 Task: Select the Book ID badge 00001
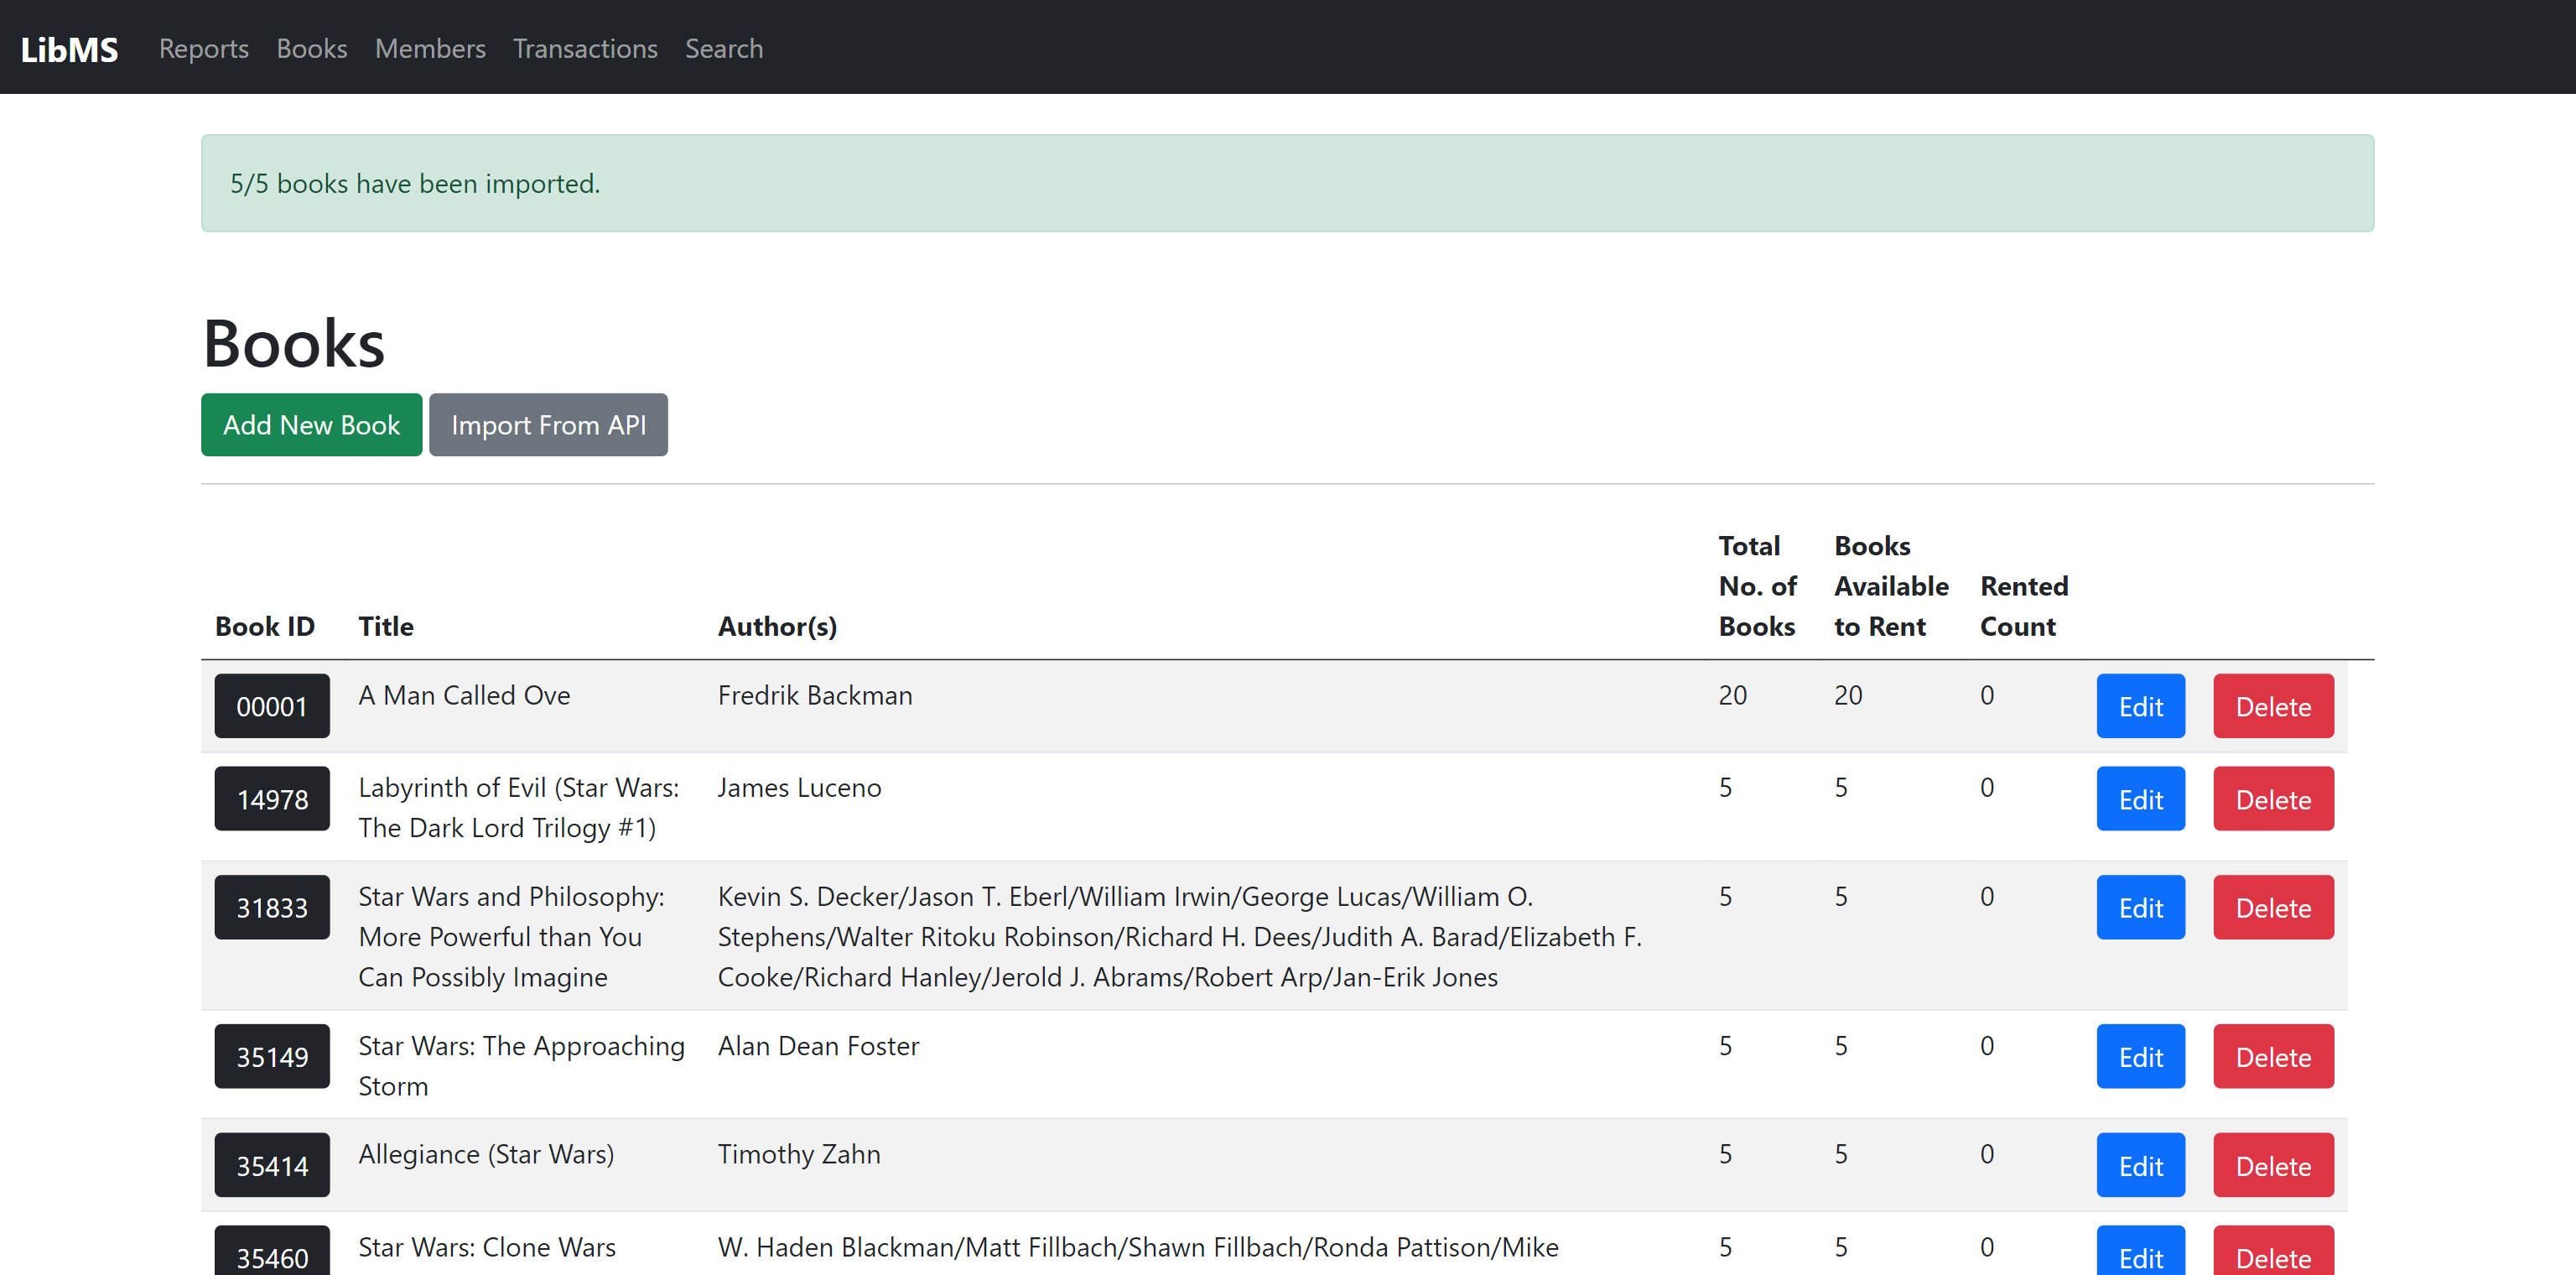pos(272,705)
